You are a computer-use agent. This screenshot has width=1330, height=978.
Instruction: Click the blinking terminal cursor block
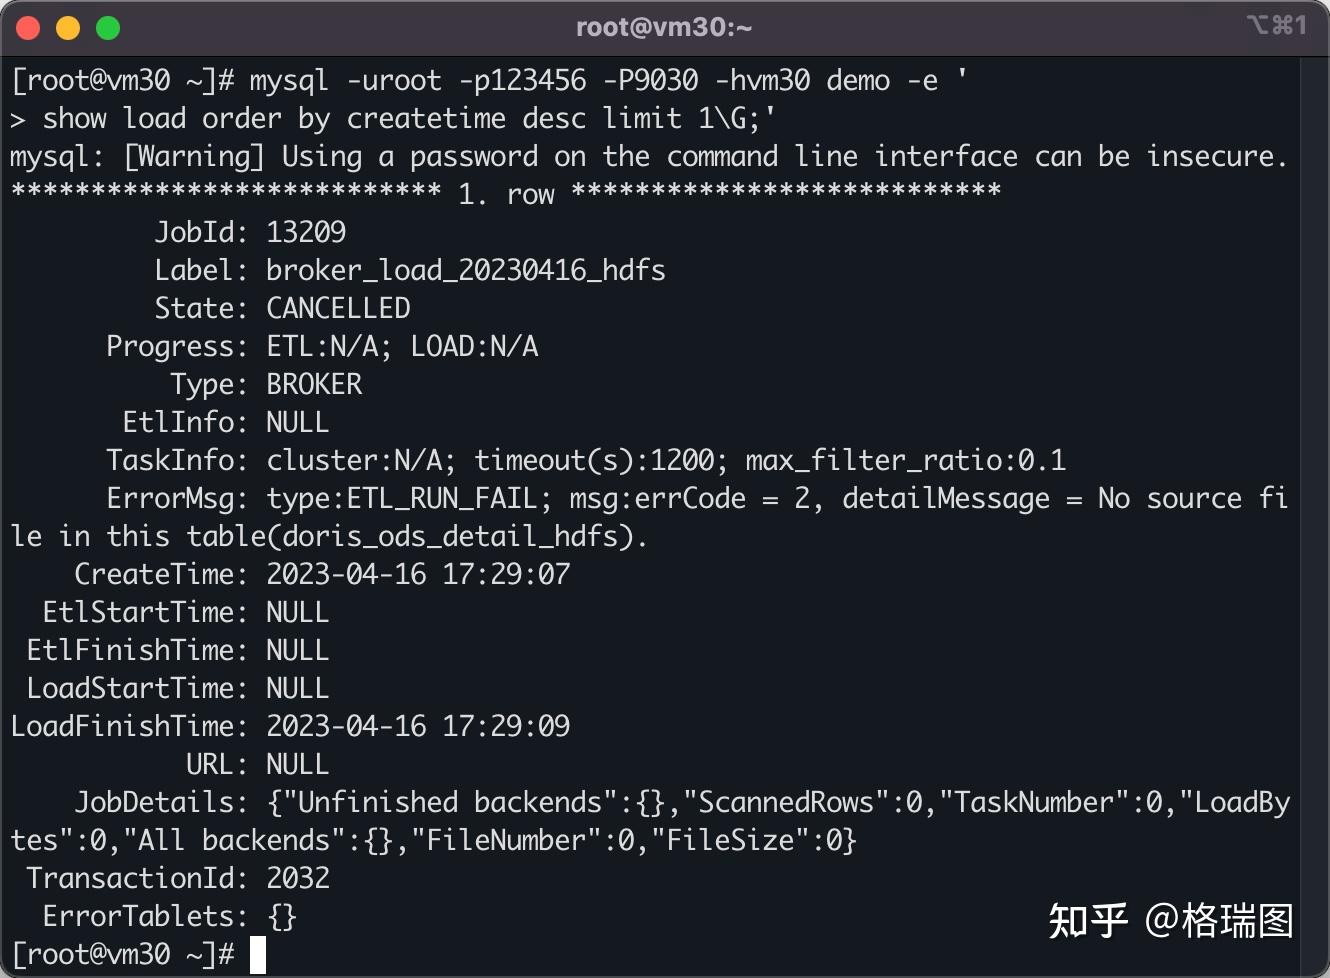[x=258, y=954]
